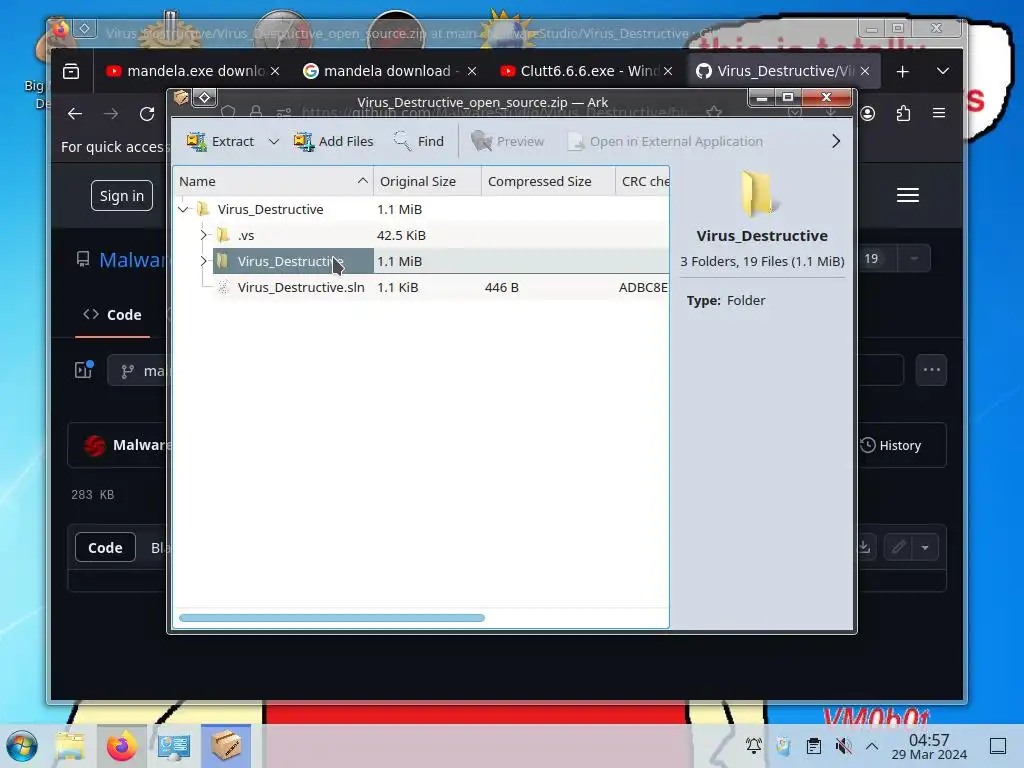The image size is (1024, 768).
Task: Click the 42.5 KiB size cell
Action: coord(401,235)
